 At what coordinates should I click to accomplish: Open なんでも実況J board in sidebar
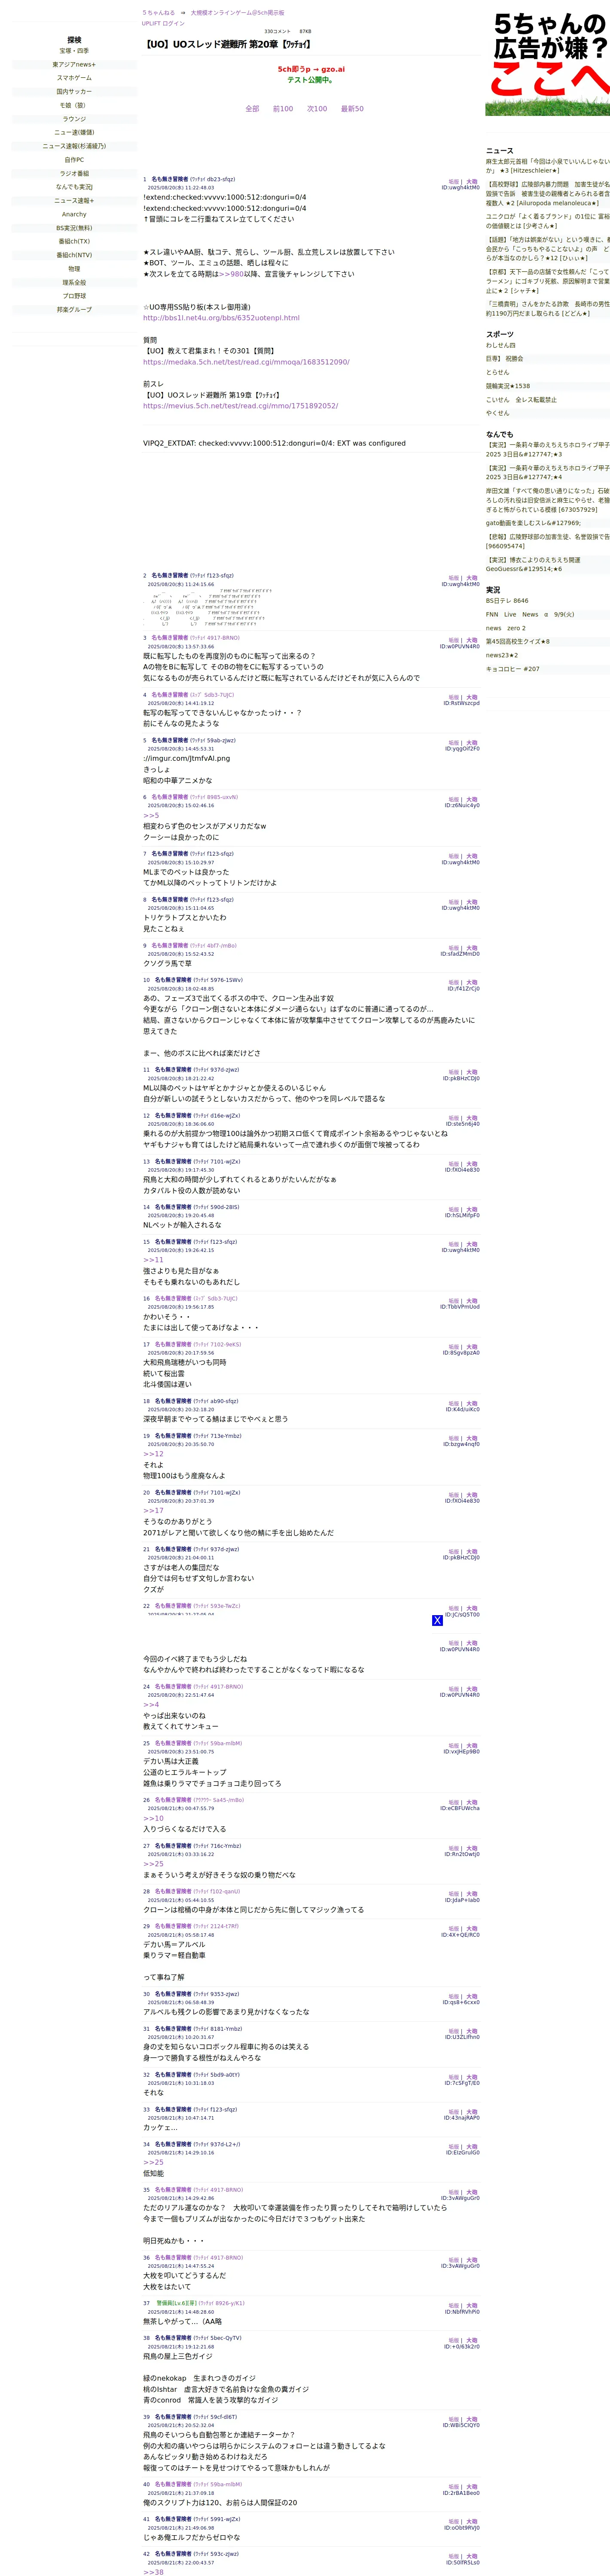tap(74, 187)
